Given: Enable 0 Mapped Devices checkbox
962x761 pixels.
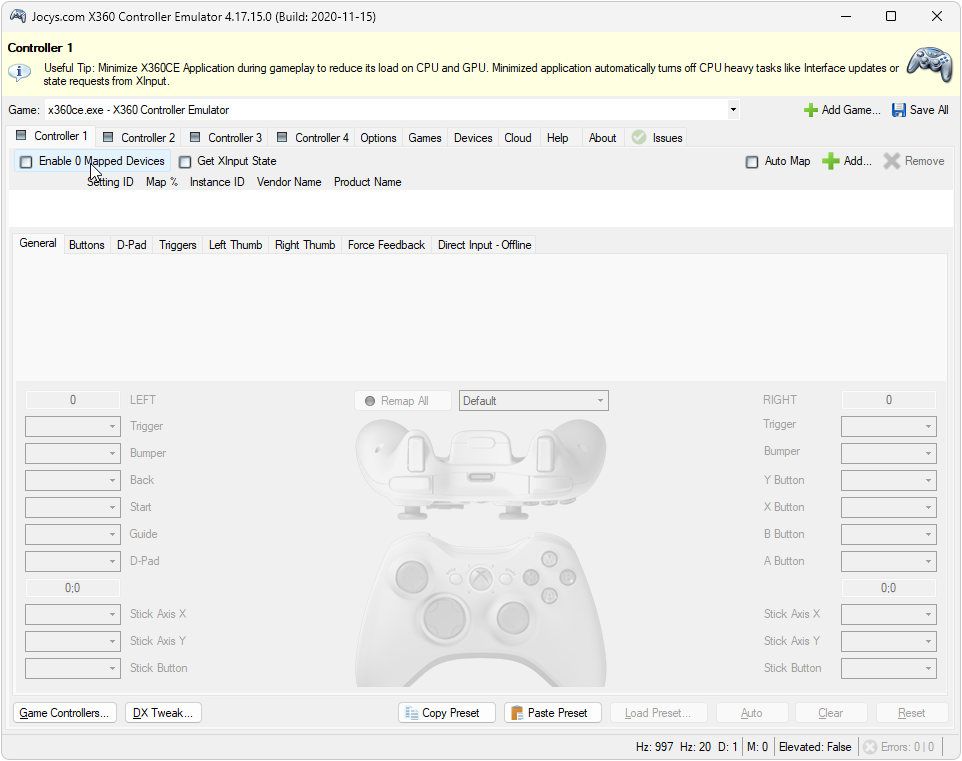Looking at the screenshot, I should (x=26, y=162).
